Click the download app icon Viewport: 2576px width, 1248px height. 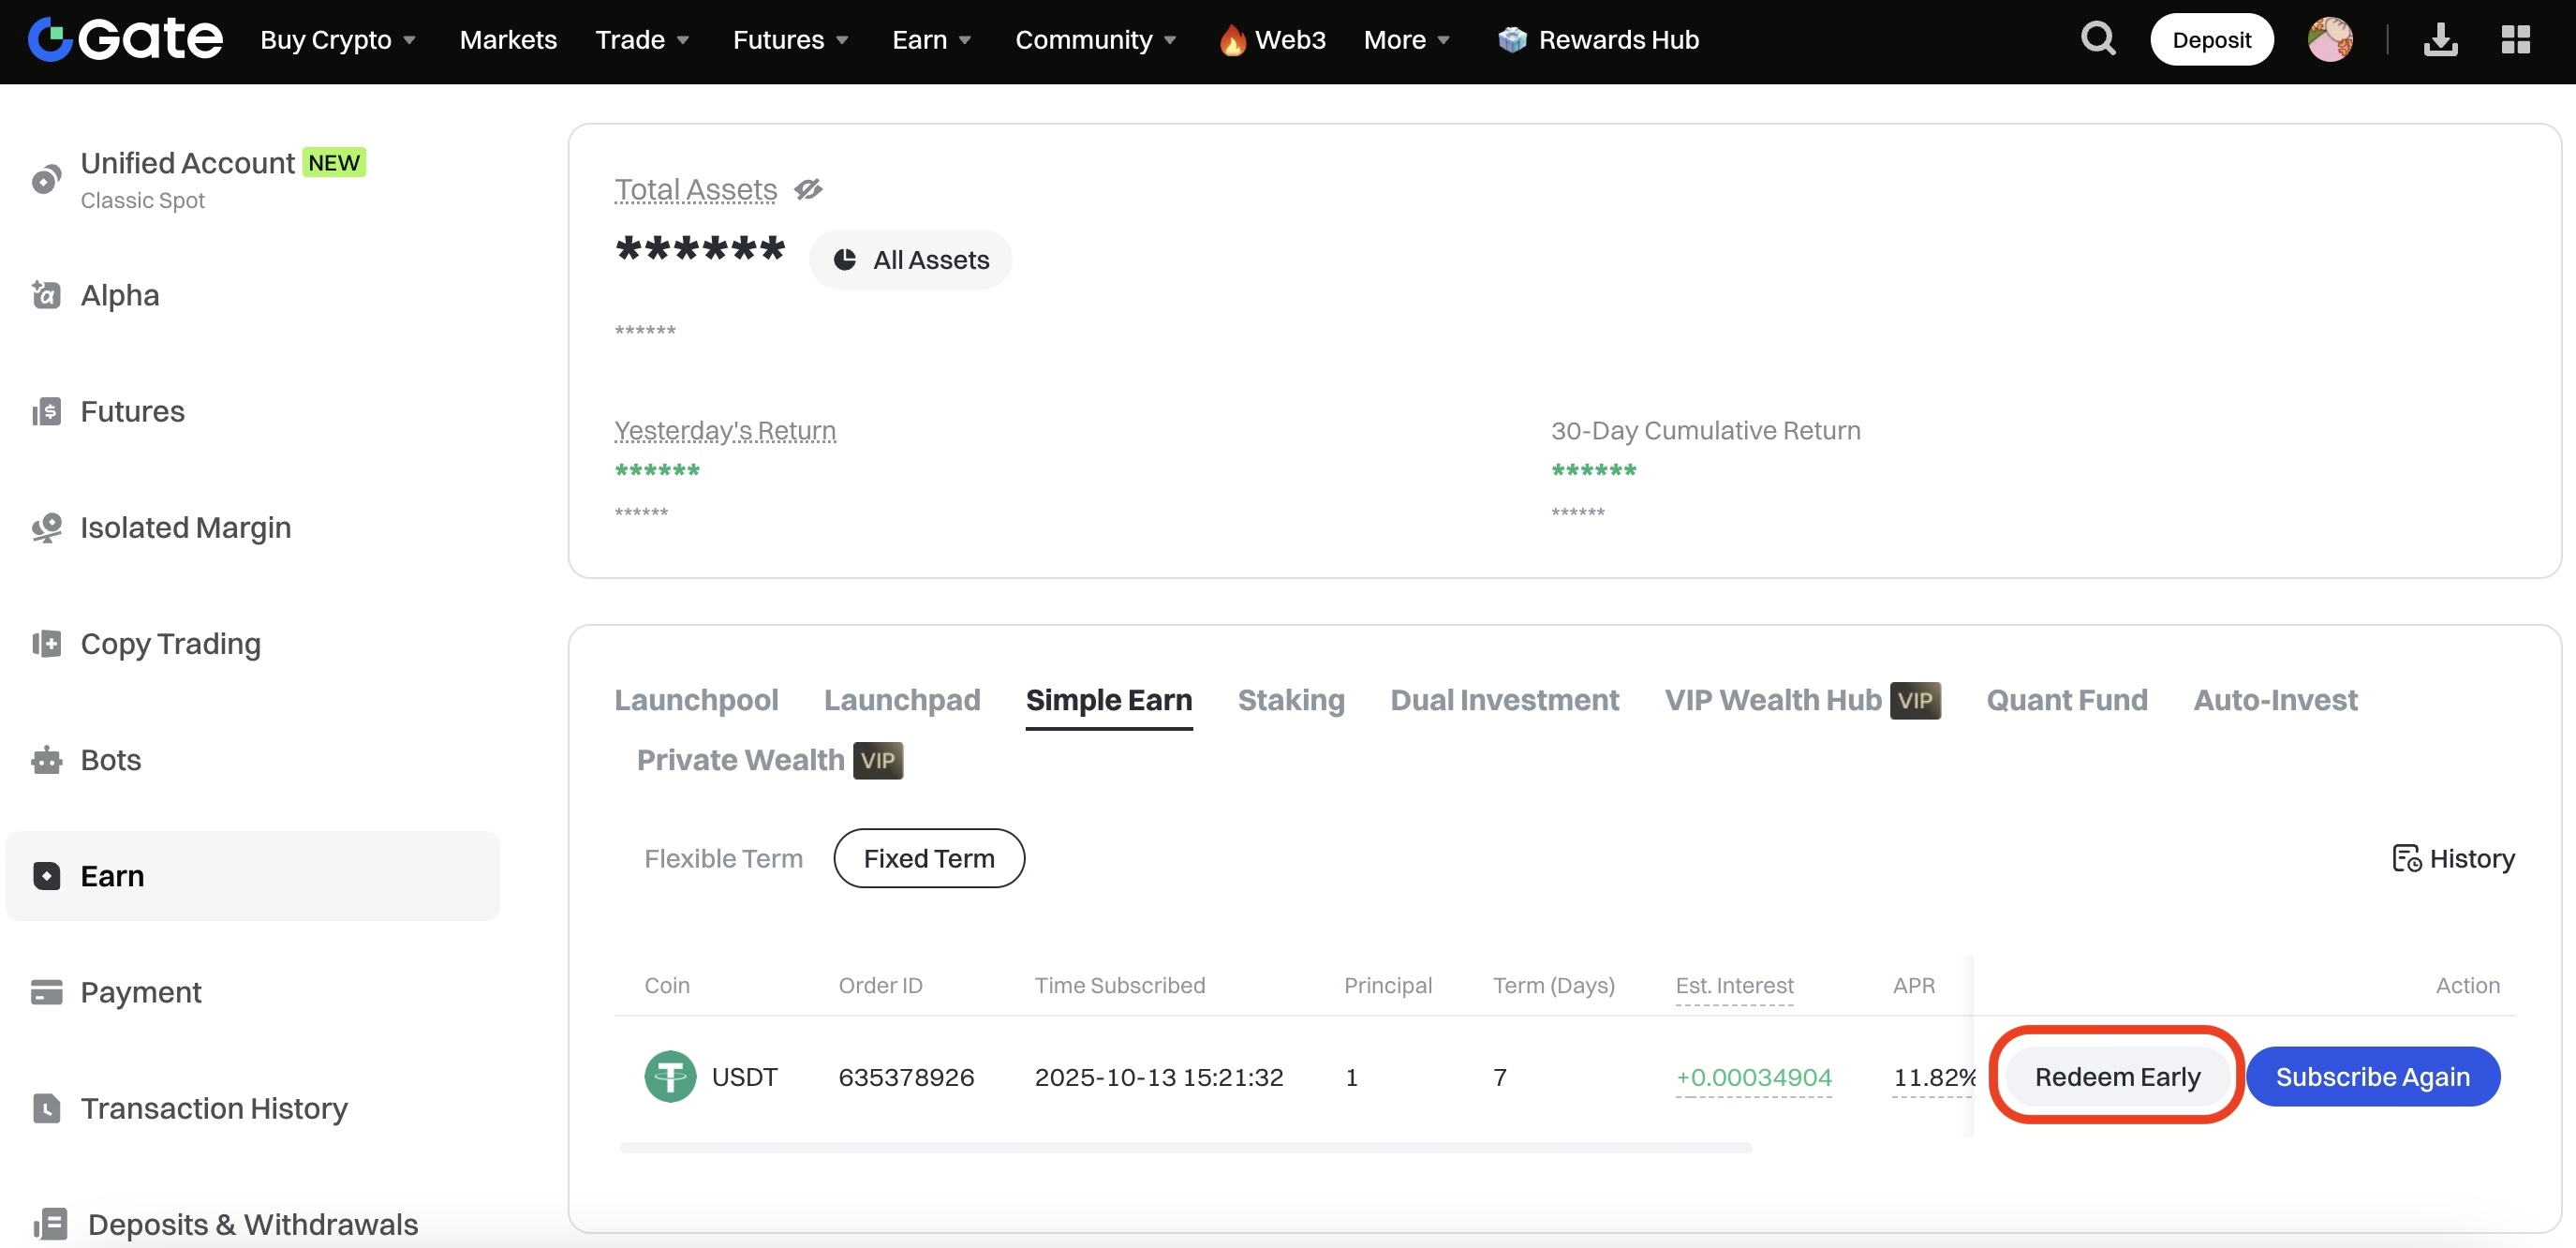point(2440,40)
